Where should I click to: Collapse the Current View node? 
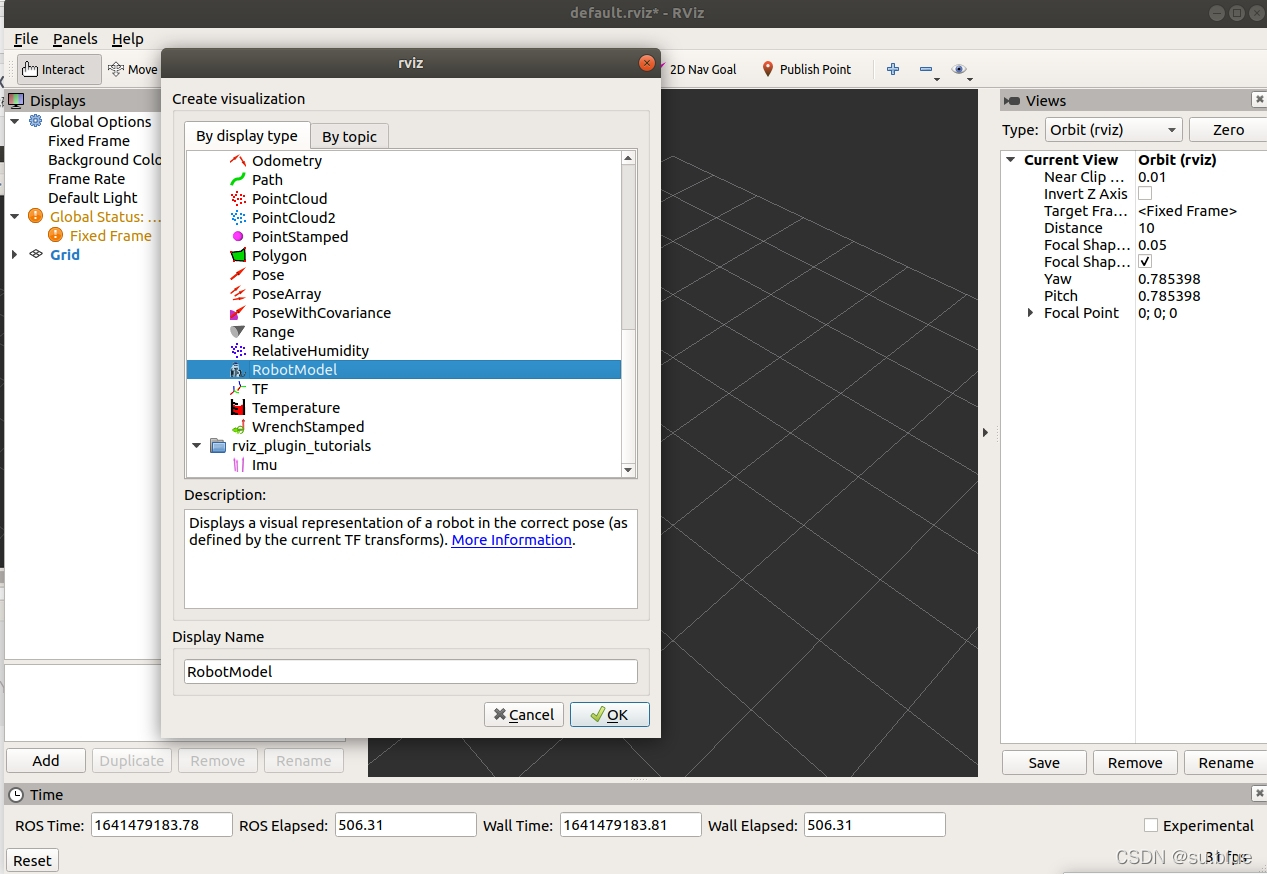tap(1011, 159)
